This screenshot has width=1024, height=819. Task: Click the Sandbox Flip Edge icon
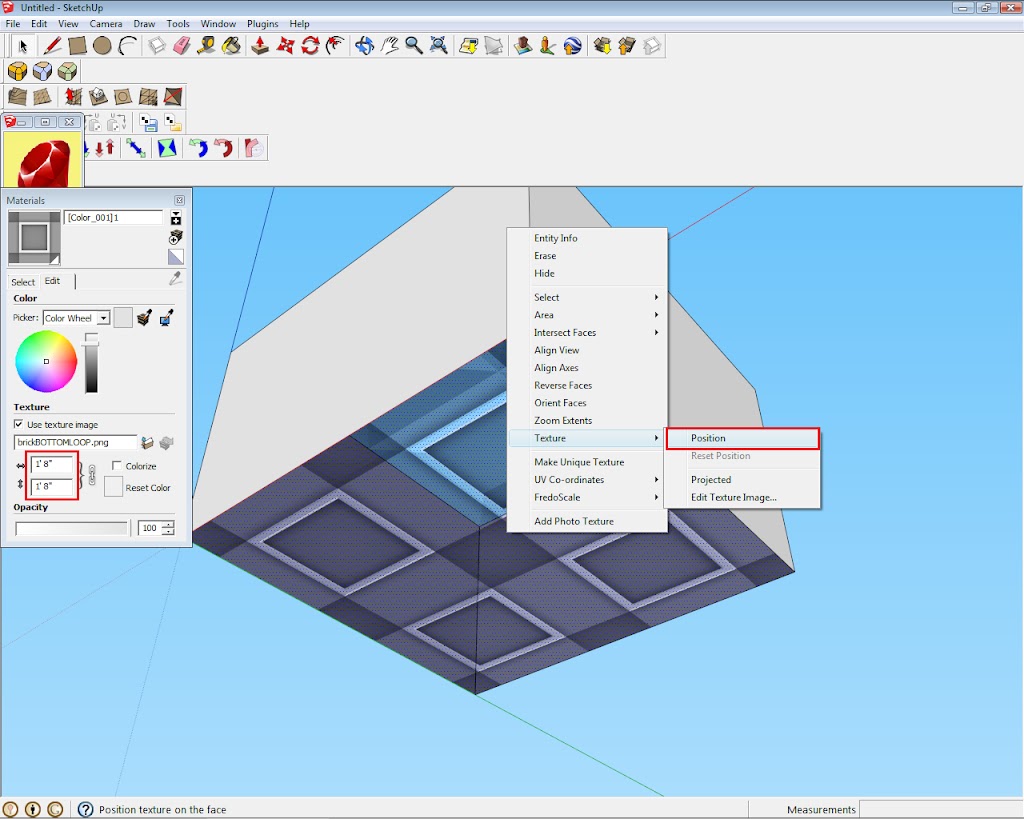point(172,97)
